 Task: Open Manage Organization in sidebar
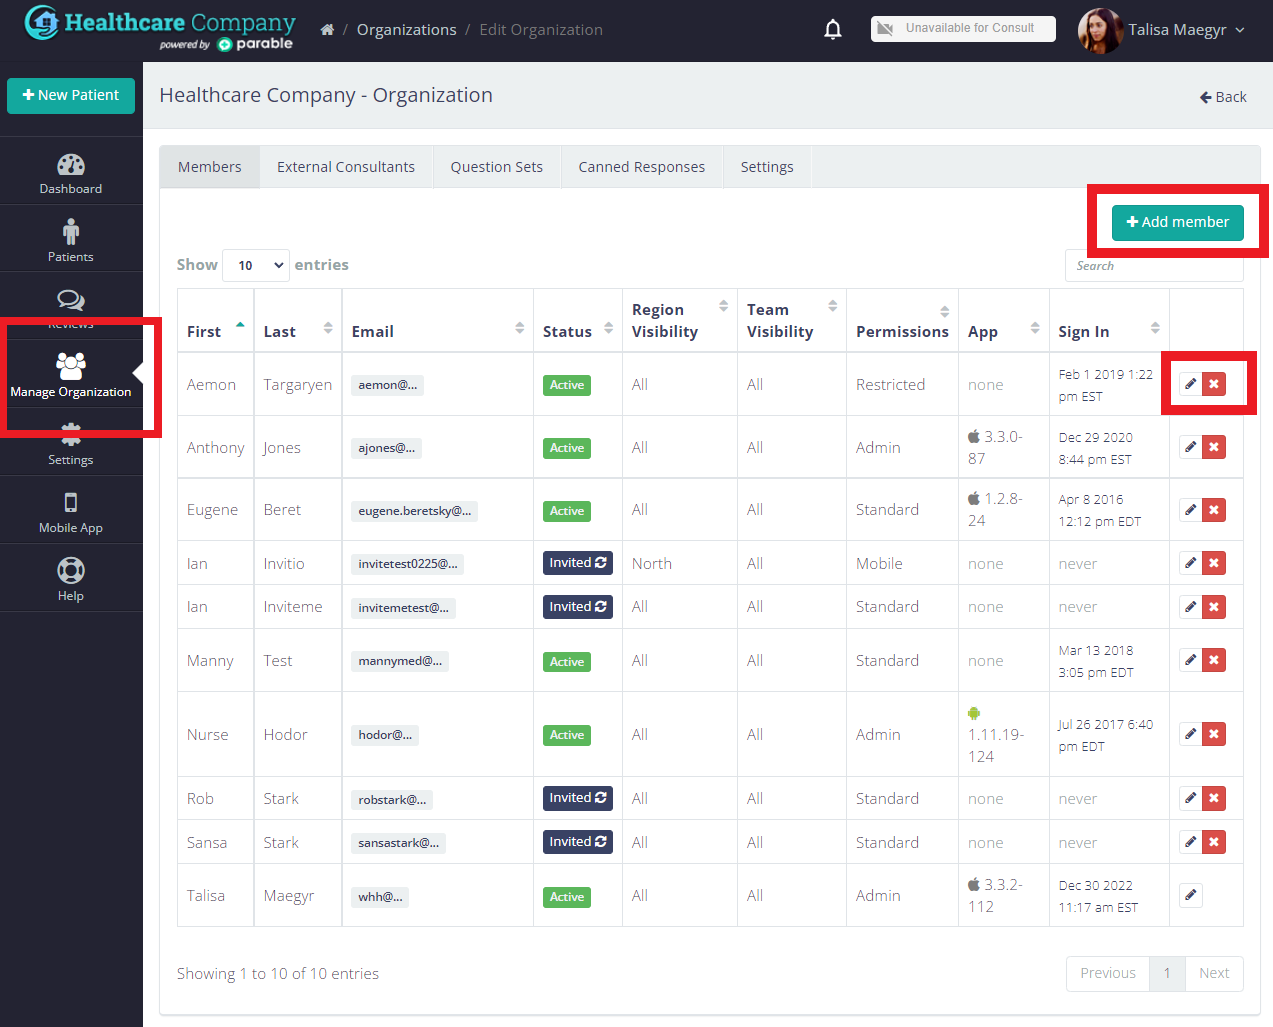[71, 375]
